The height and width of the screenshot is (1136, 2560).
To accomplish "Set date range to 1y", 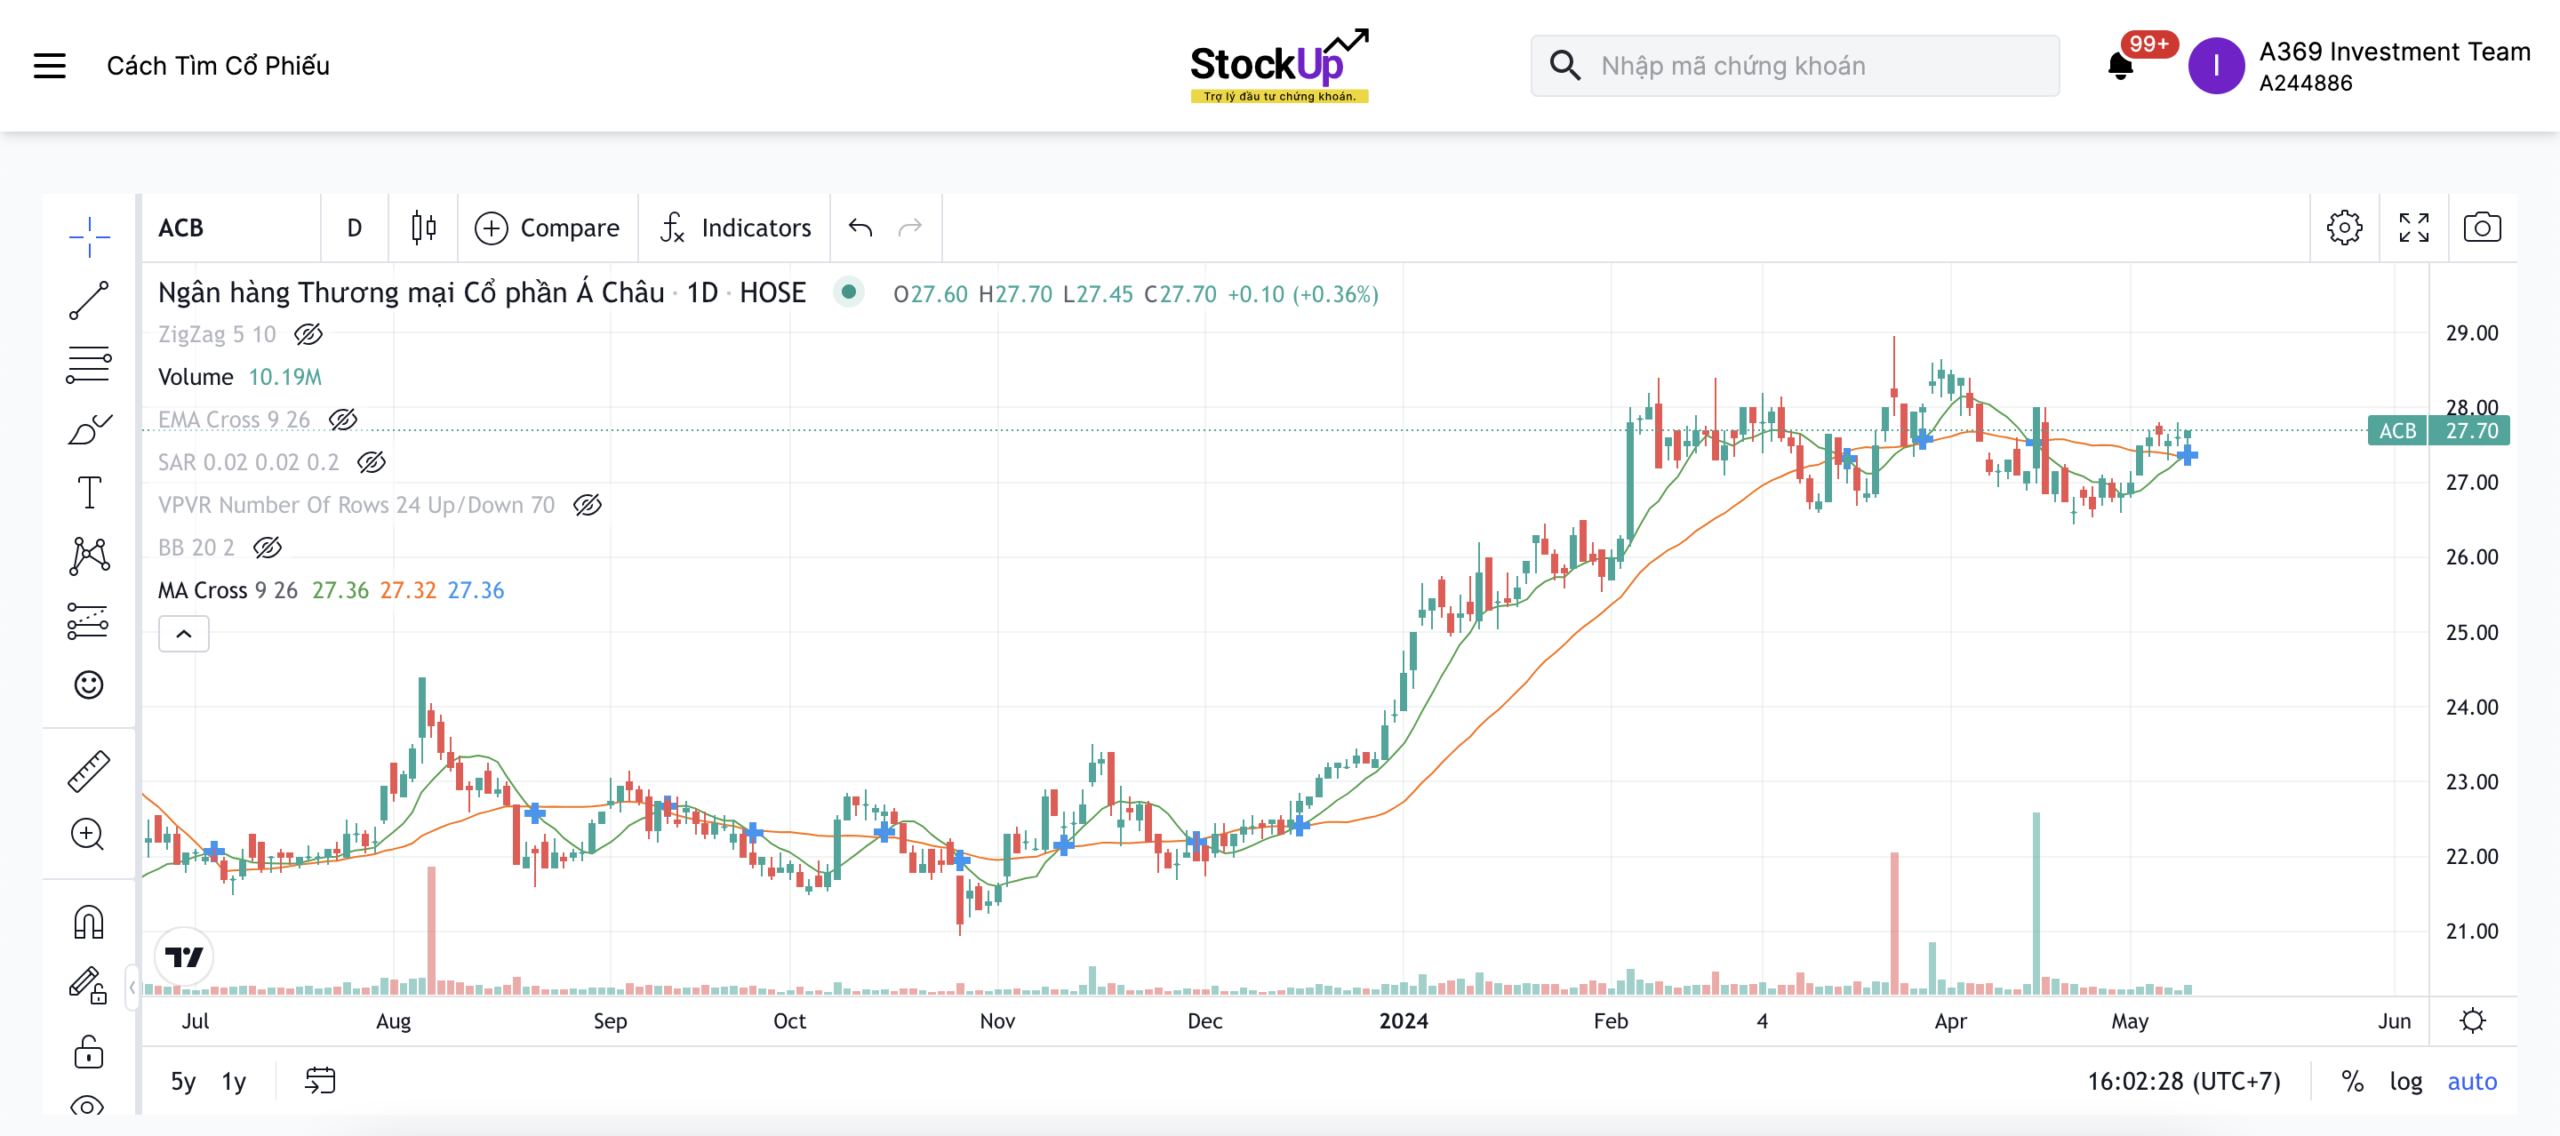I will tap(234, 1081).
